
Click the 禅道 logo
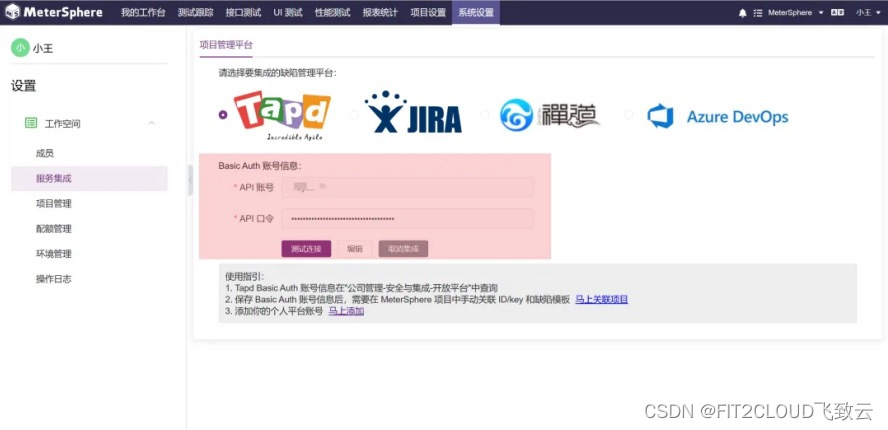point(549,115)
